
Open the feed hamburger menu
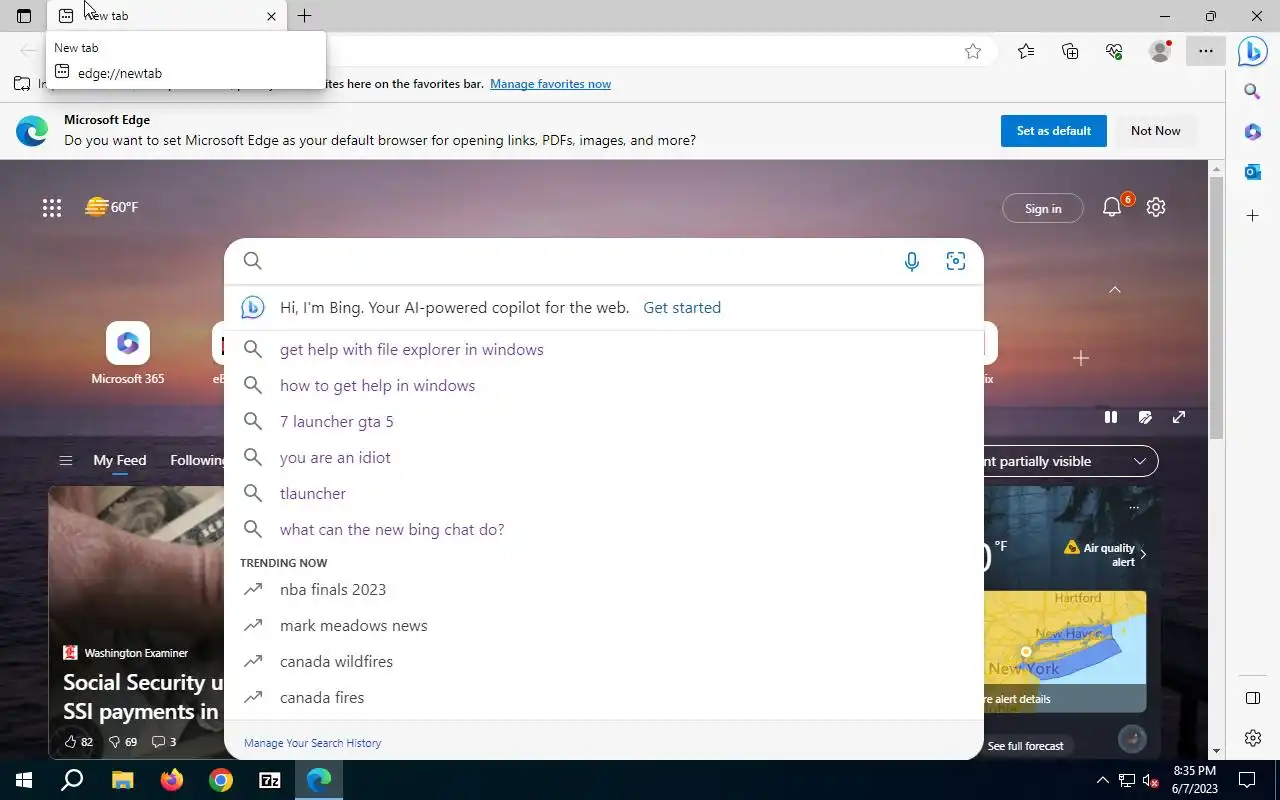[66, 461]
